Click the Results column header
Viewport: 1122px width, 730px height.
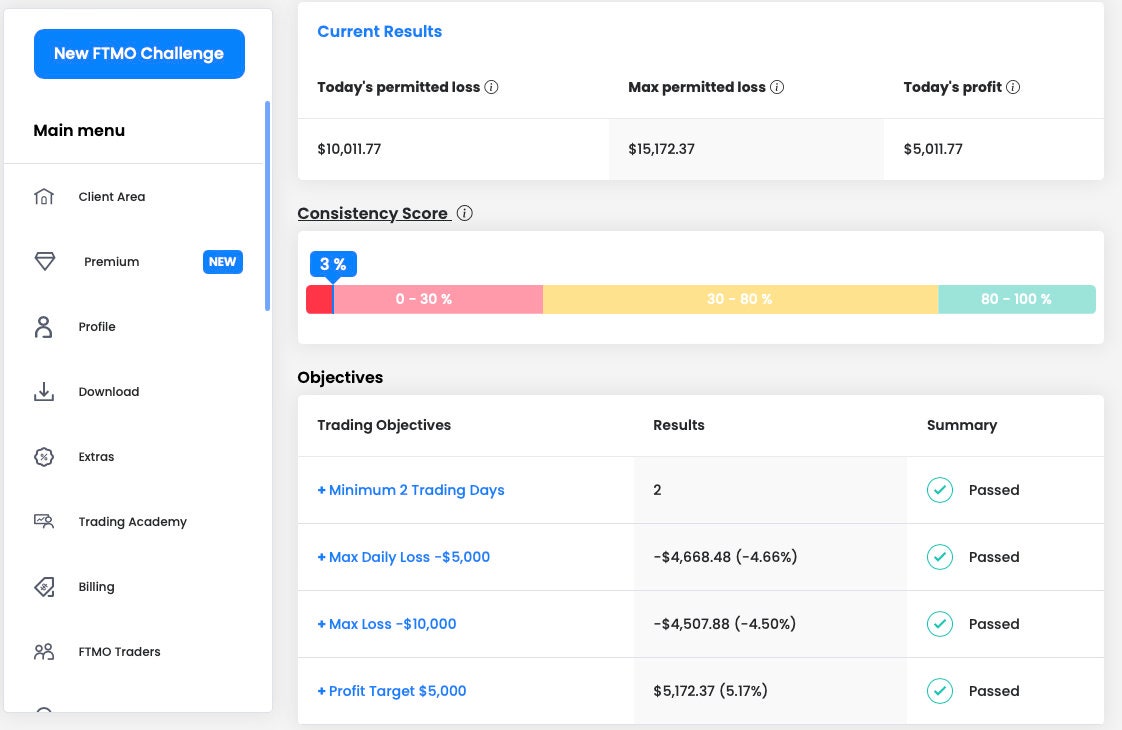tap(678, 425)
